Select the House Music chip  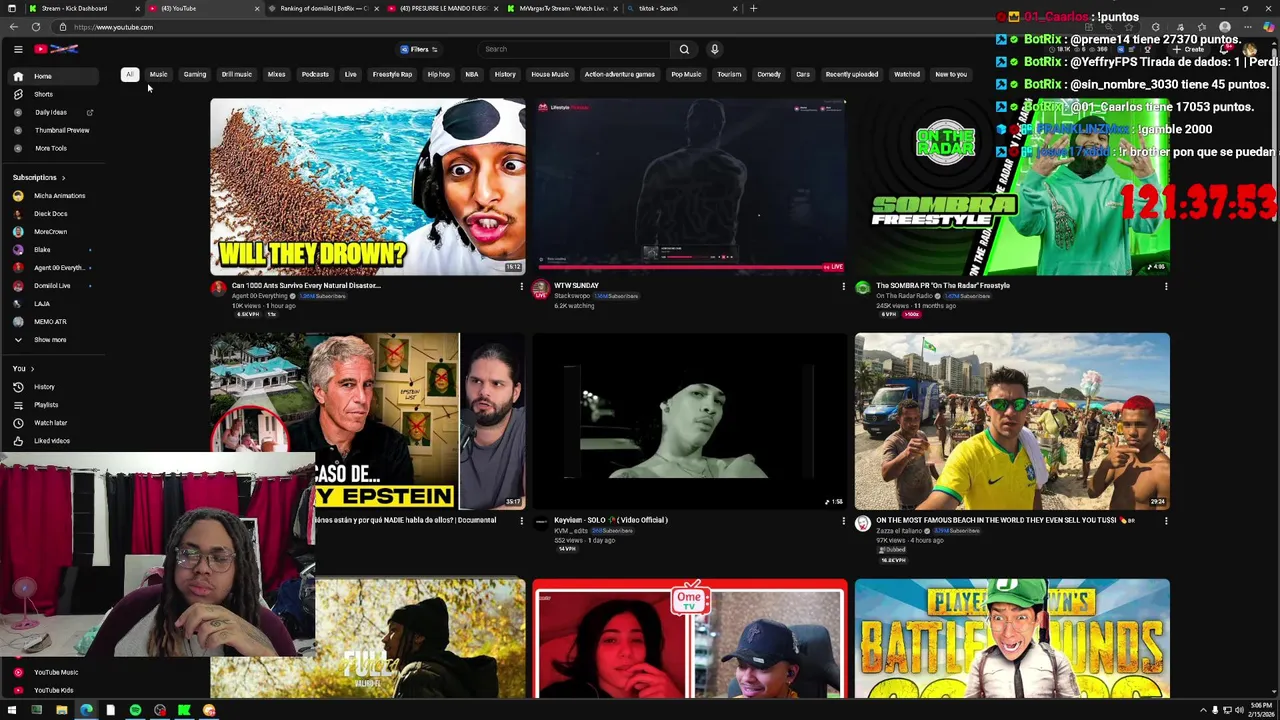[x=550, y=74]
